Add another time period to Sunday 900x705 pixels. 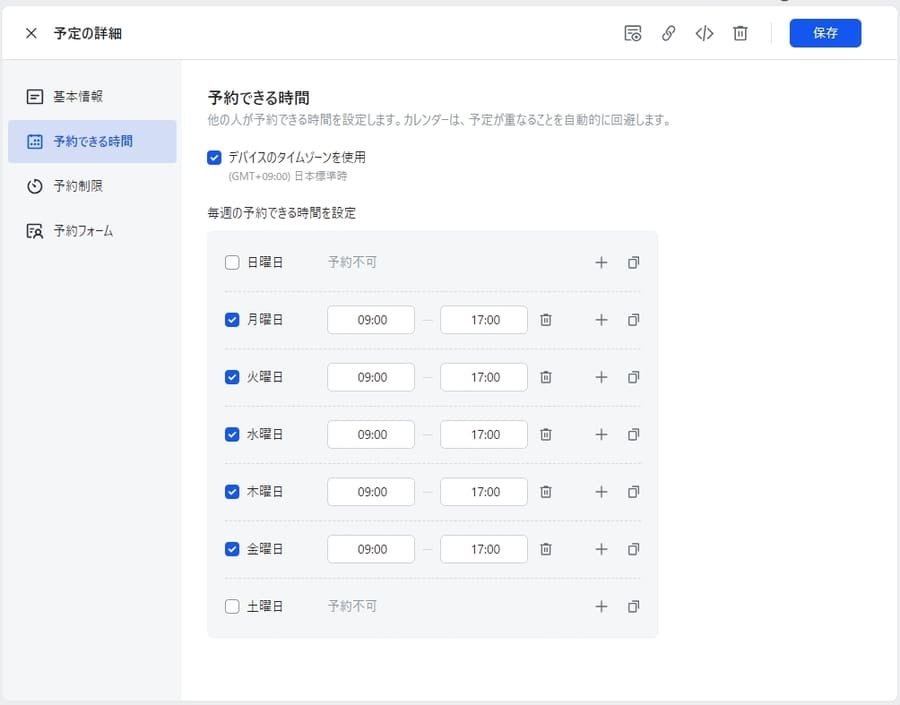pyautogui.click(x=601, y=262)
